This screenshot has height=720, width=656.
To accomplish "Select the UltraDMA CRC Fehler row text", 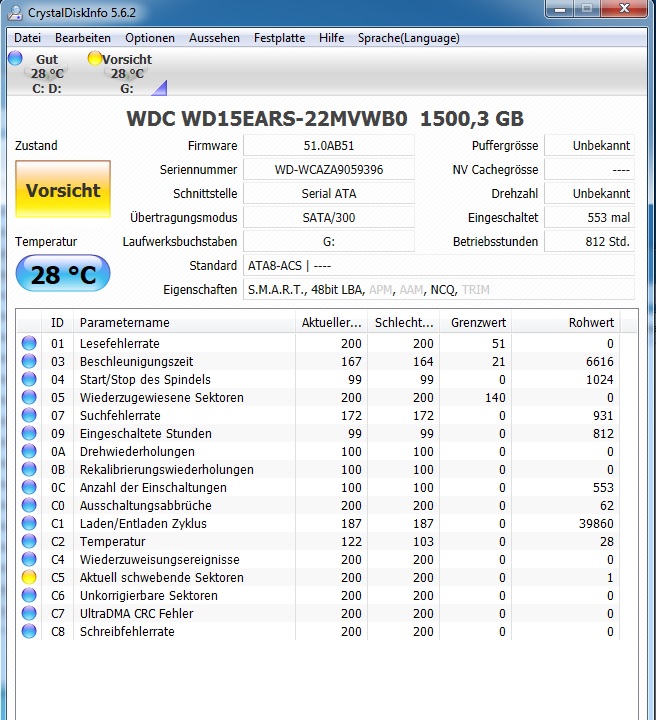I will click(x=136, y=613).
